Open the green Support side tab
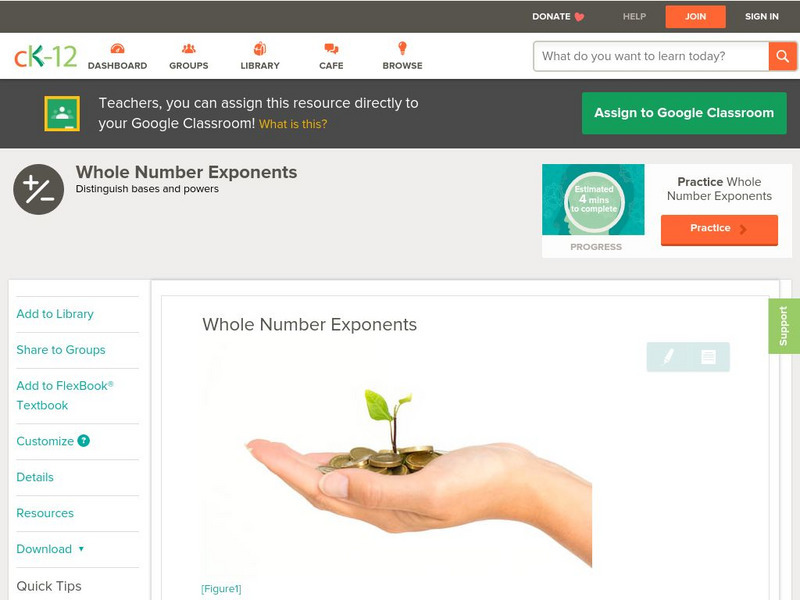 [x=784, y=326]
